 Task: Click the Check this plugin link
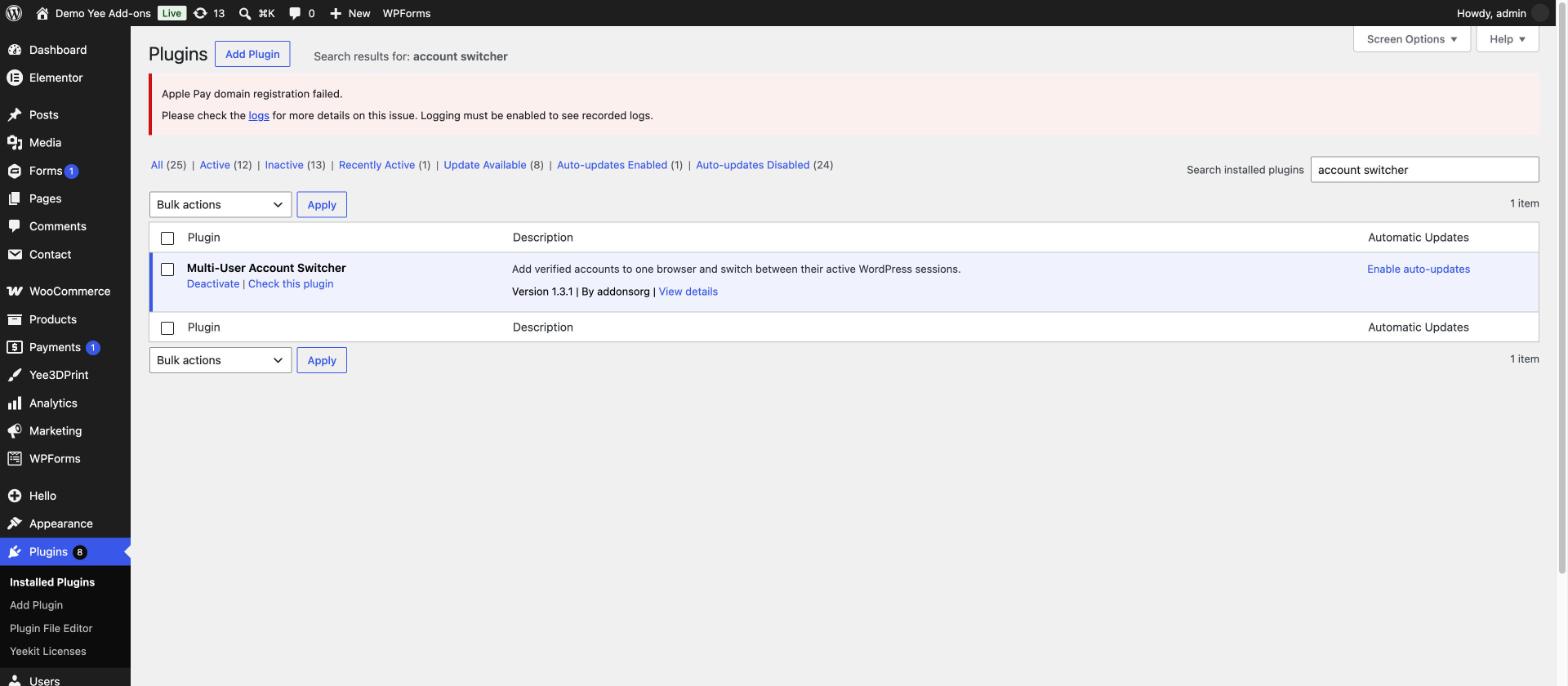pyautogui.click(x=290, y=284)
